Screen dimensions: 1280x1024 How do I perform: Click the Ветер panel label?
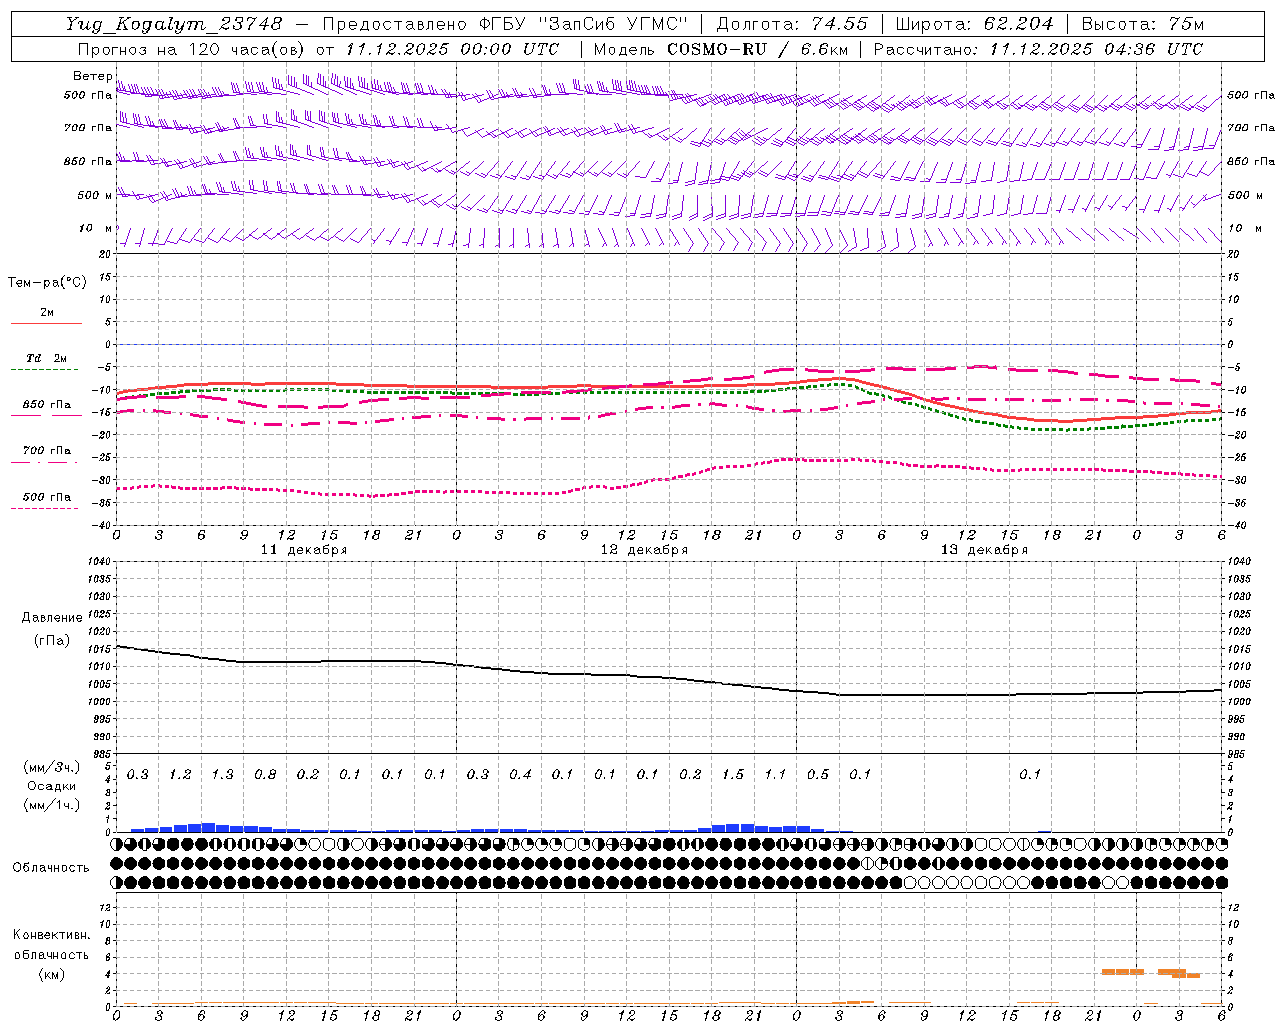[93, 76]
